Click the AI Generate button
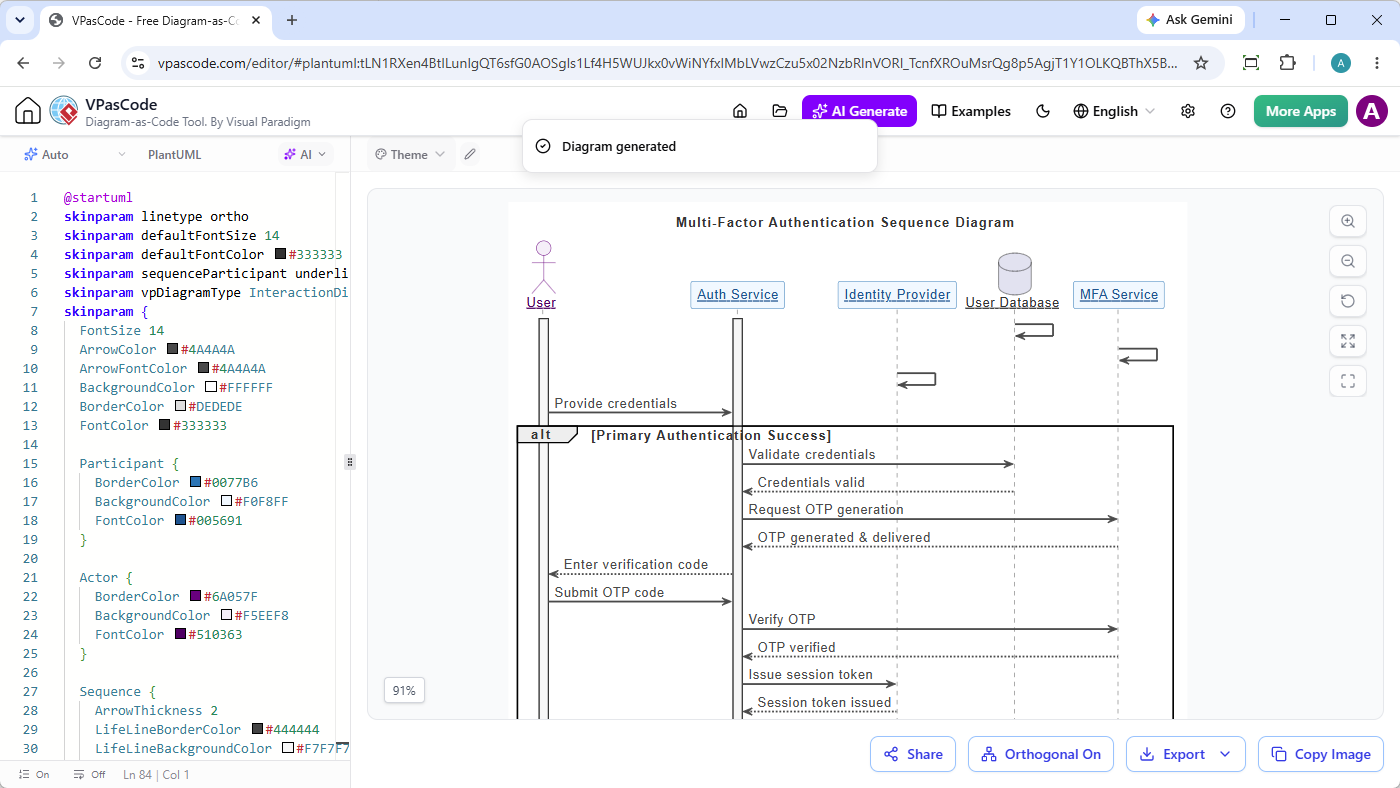This screenshot has height=788, width=1400. click(860, 111)
